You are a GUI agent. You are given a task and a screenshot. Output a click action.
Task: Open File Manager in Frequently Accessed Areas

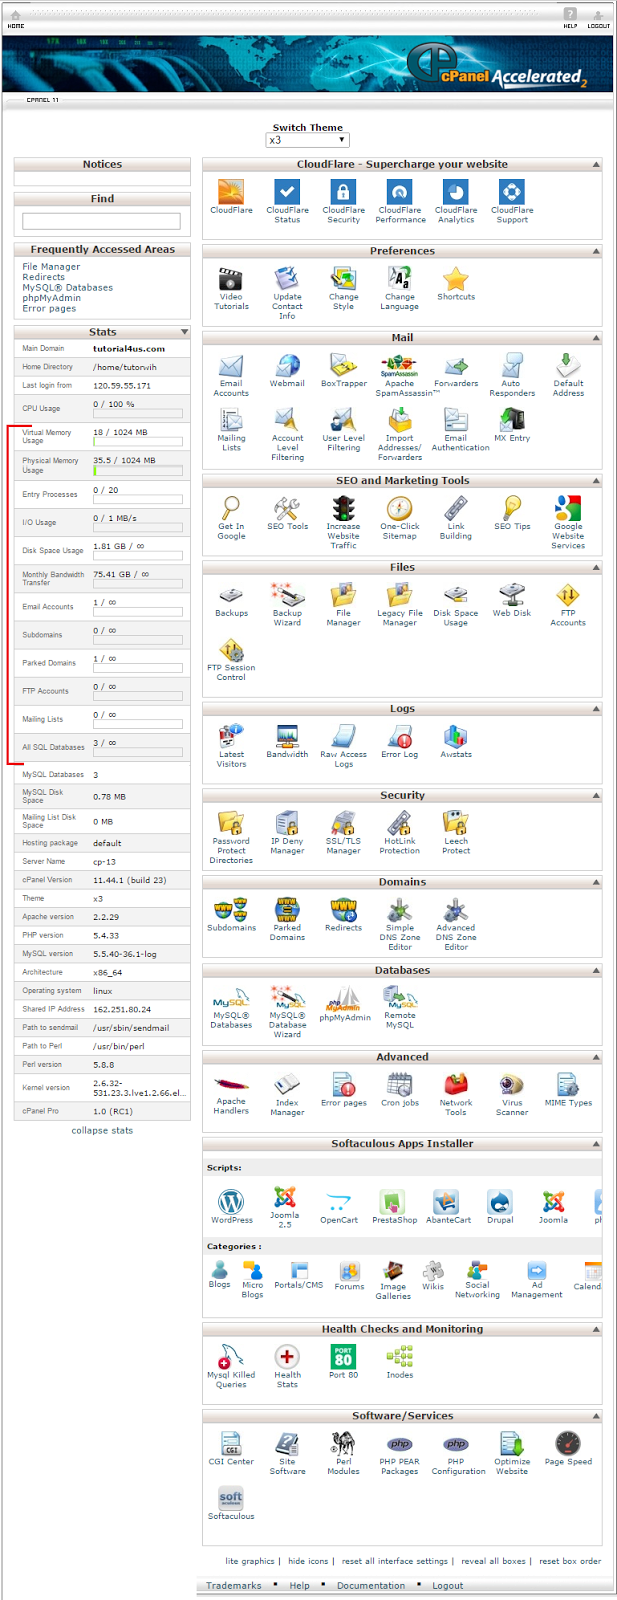tap(51, 267)
